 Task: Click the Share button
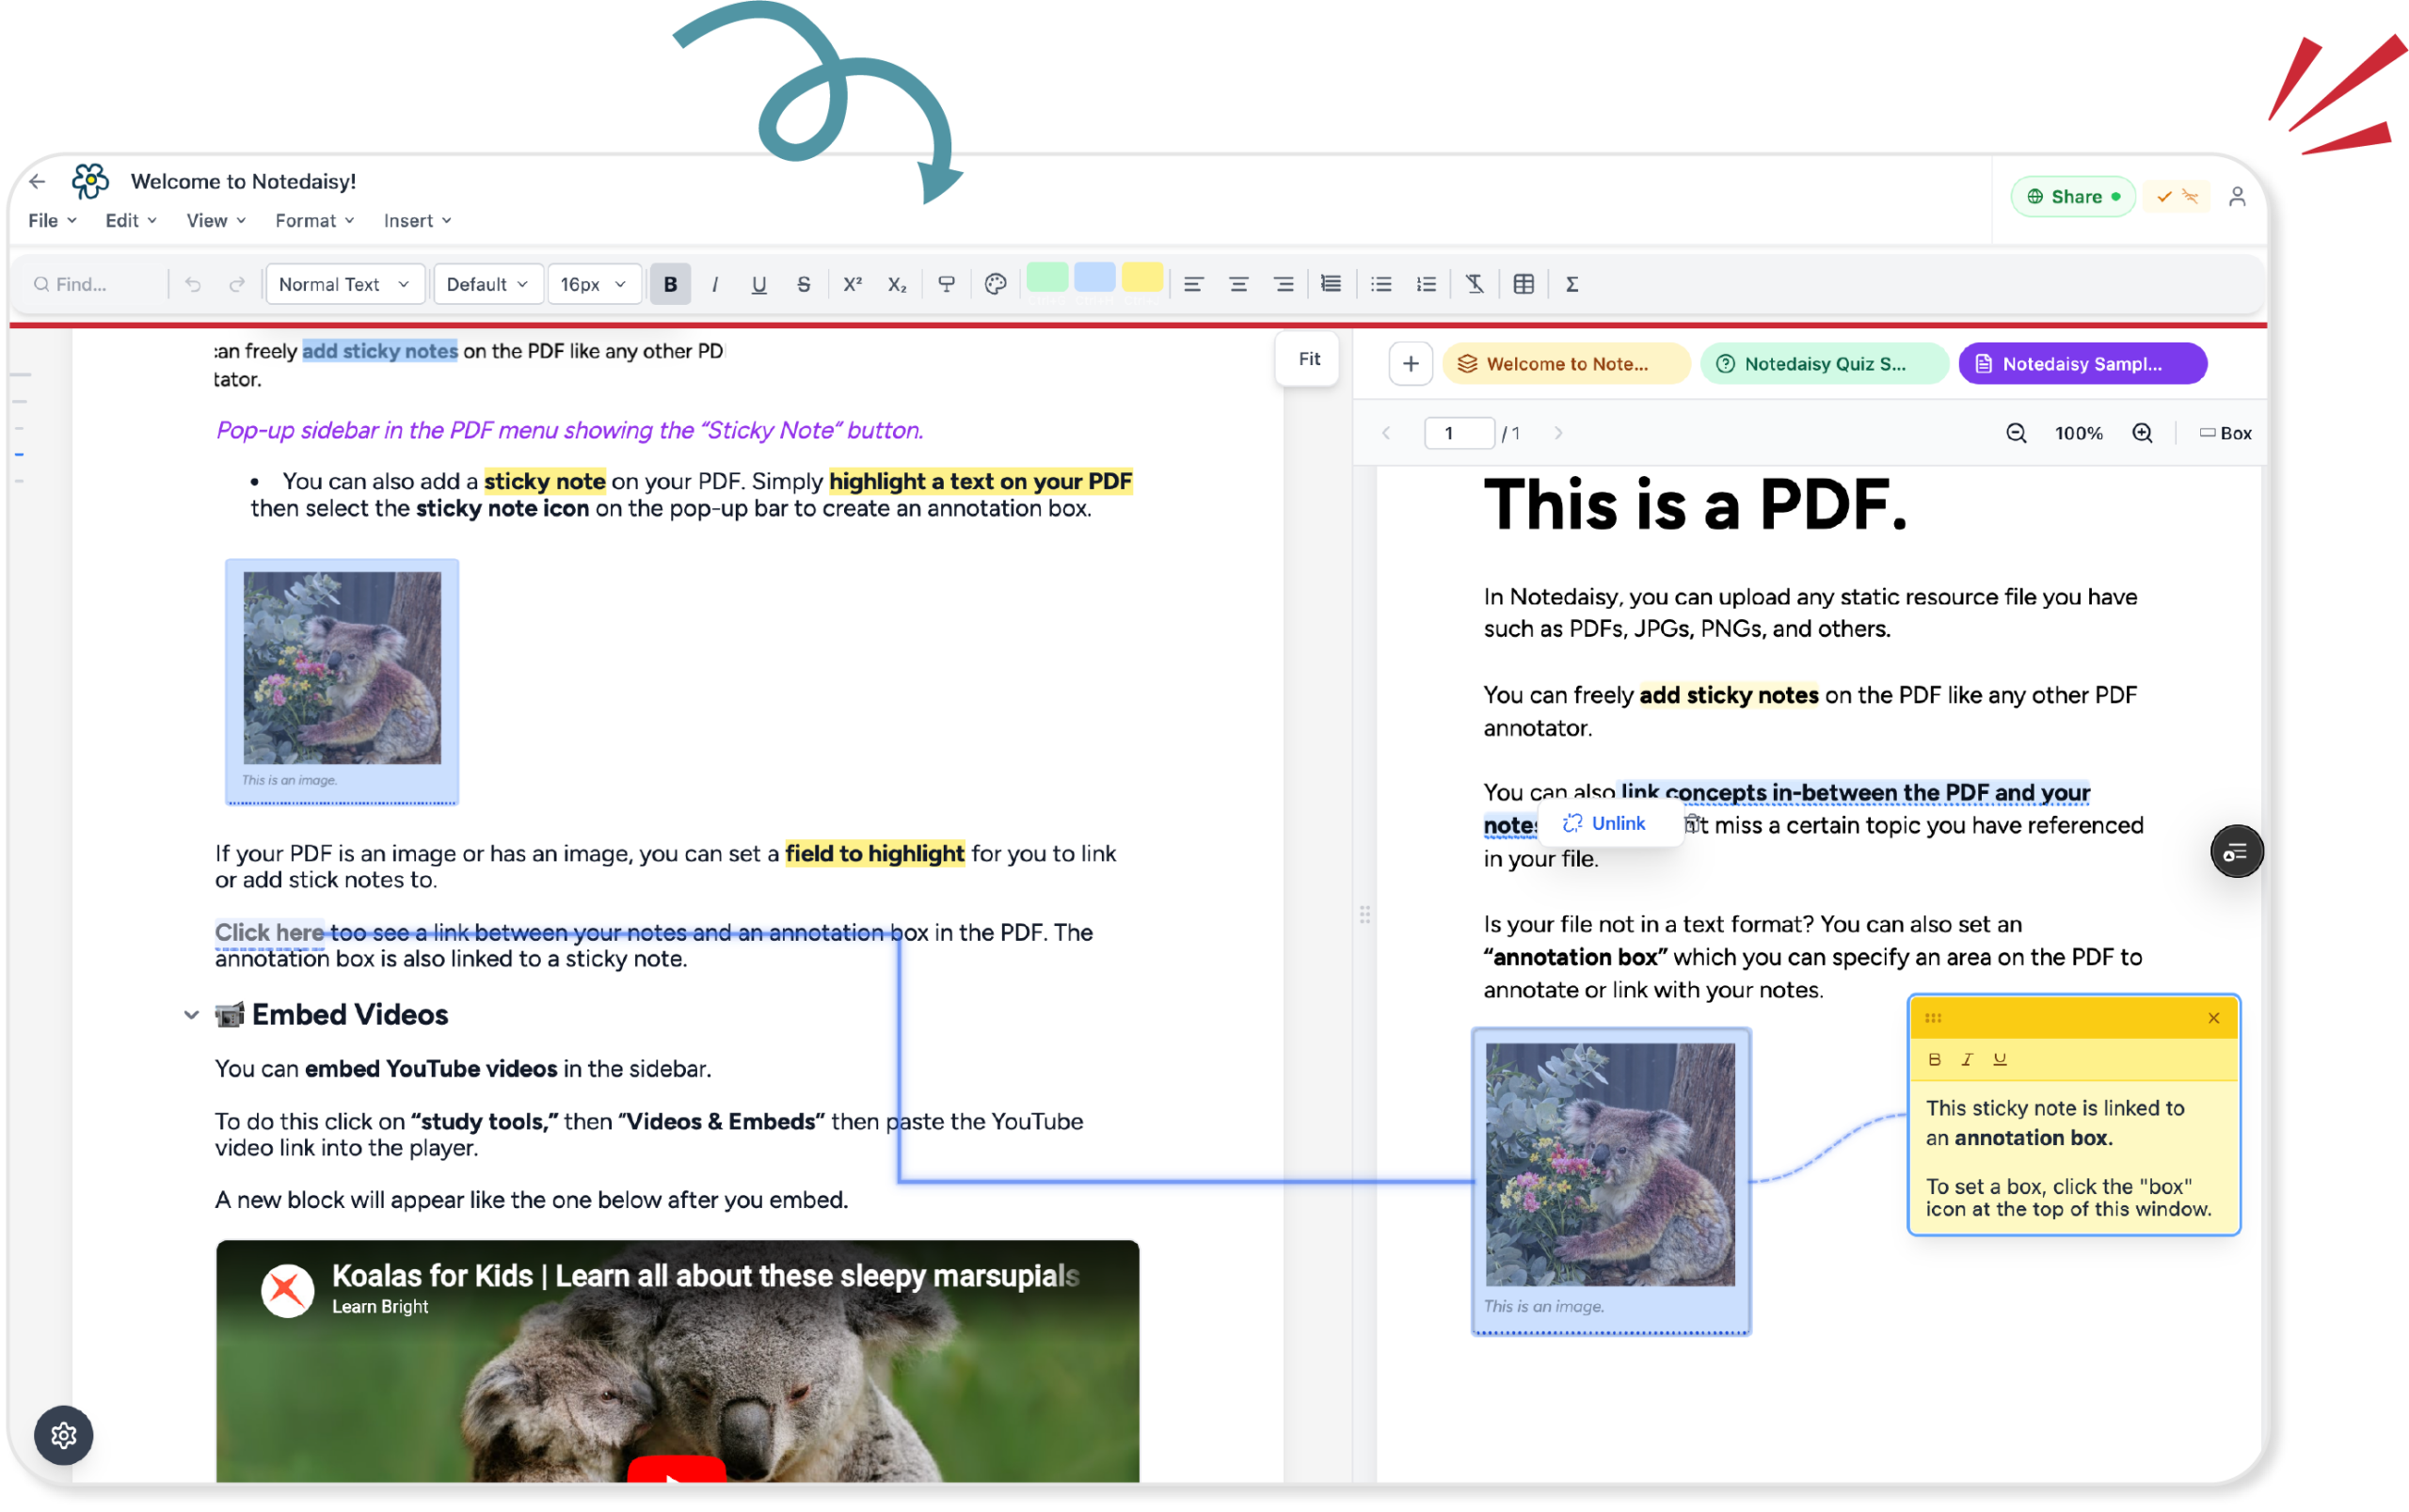[2073, 196]
